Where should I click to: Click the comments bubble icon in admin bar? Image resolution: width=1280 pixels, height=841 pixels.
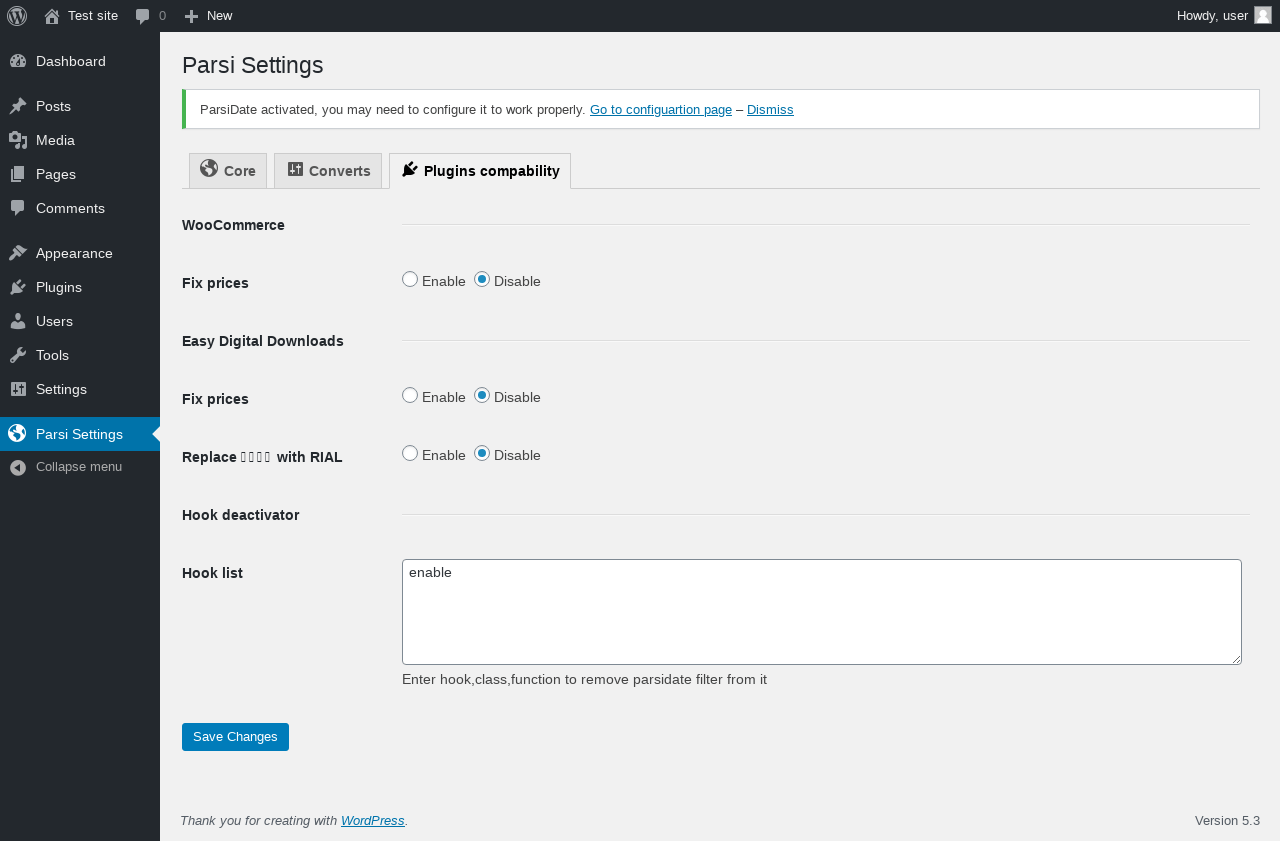143,16
